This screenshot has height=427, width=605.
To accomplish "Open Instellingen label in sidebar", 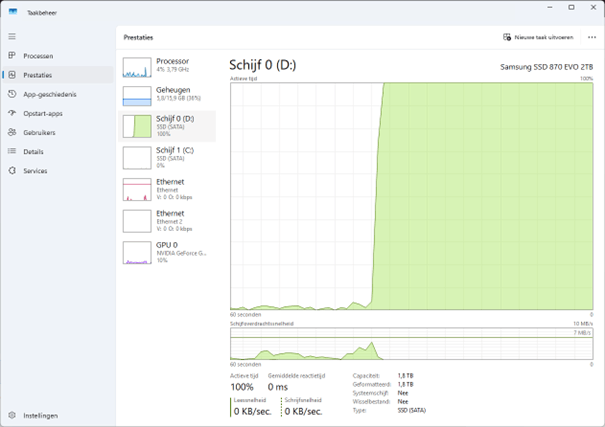I will [41, 415].
